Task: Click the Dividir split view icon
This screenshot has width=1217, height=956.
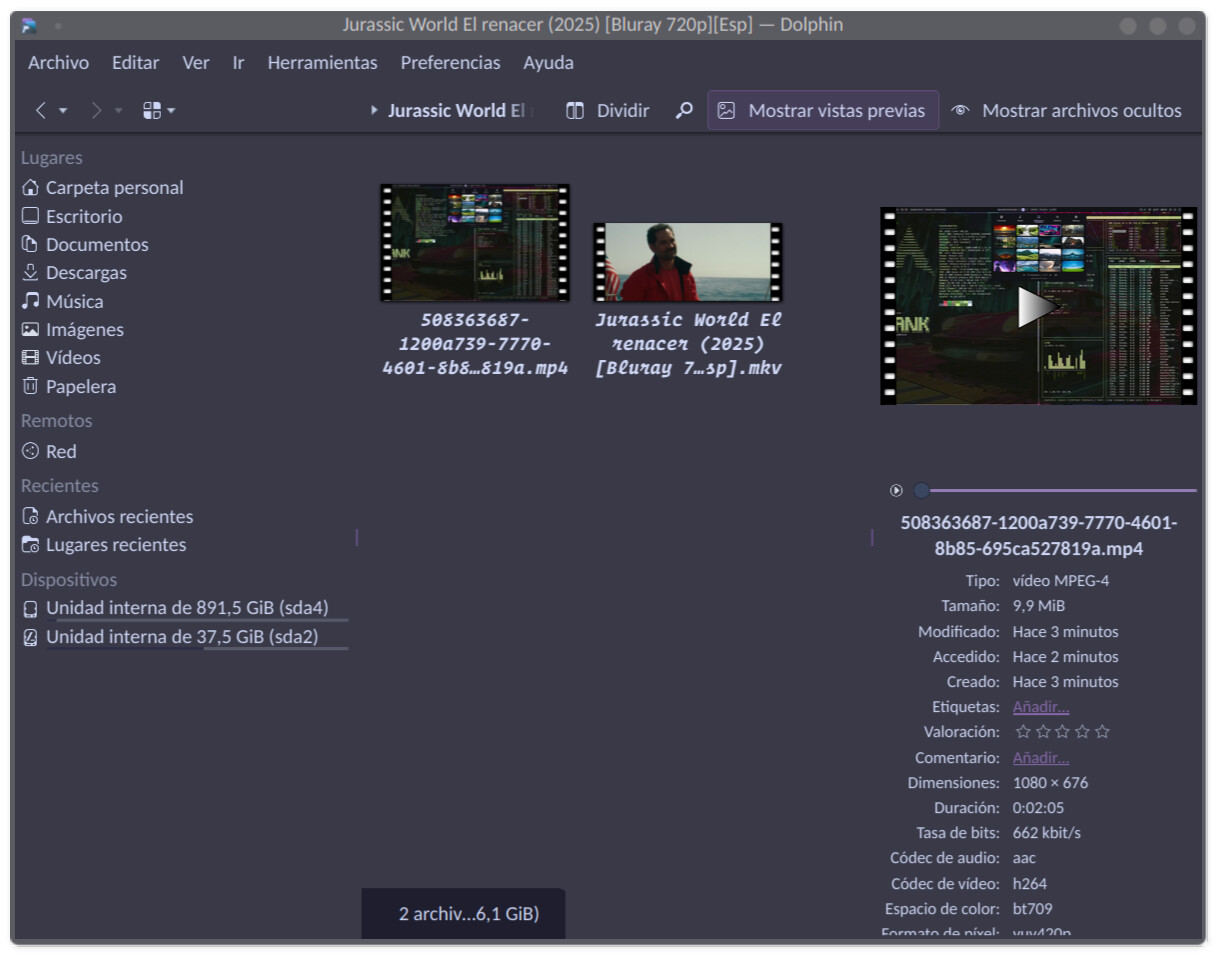Action: pos(575,111)
